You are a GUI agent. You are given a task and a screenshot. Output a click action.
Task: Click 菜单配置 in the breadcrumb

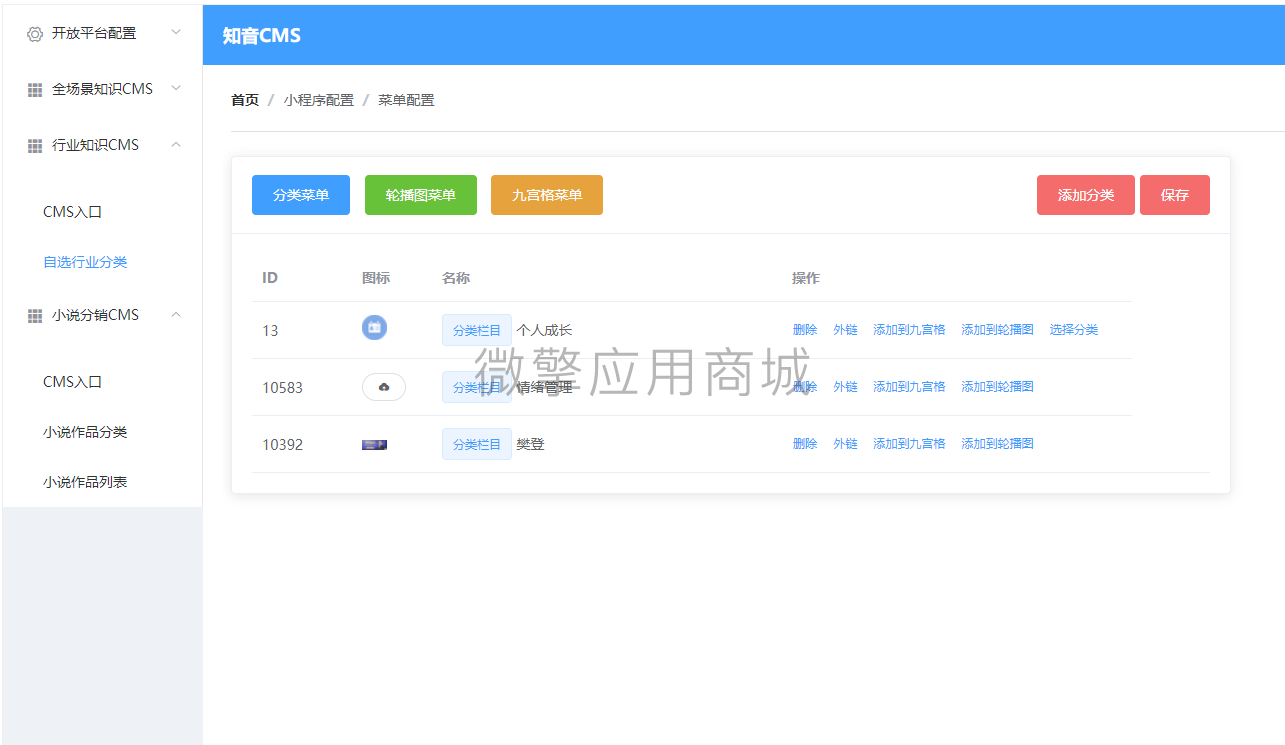coord(406,100)
